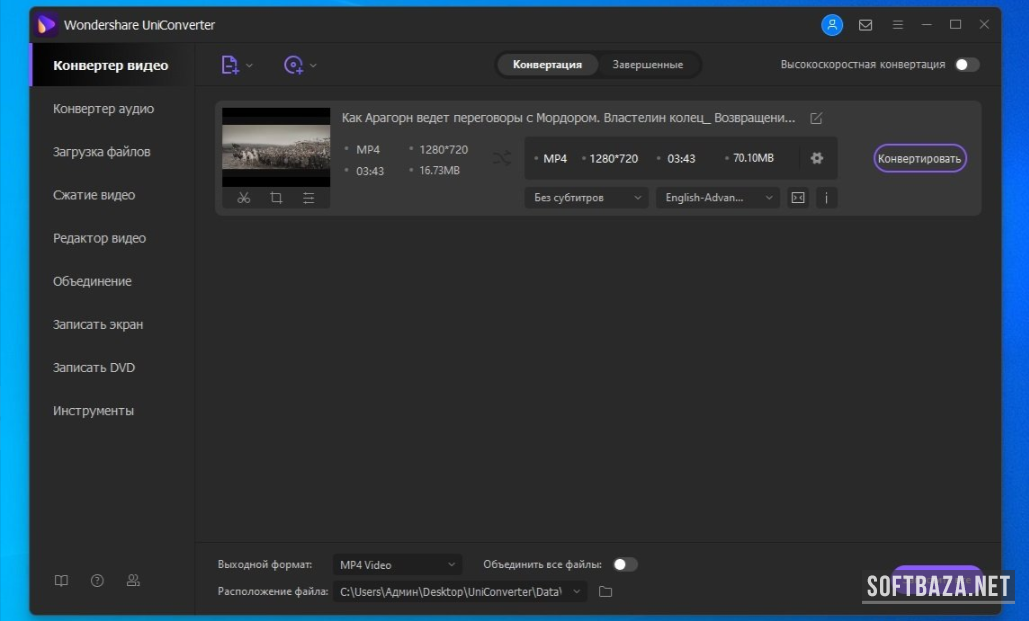Switch to the 'Завершенные' tab
Screen dimensions: 1029x621
[x=648, y=65]
